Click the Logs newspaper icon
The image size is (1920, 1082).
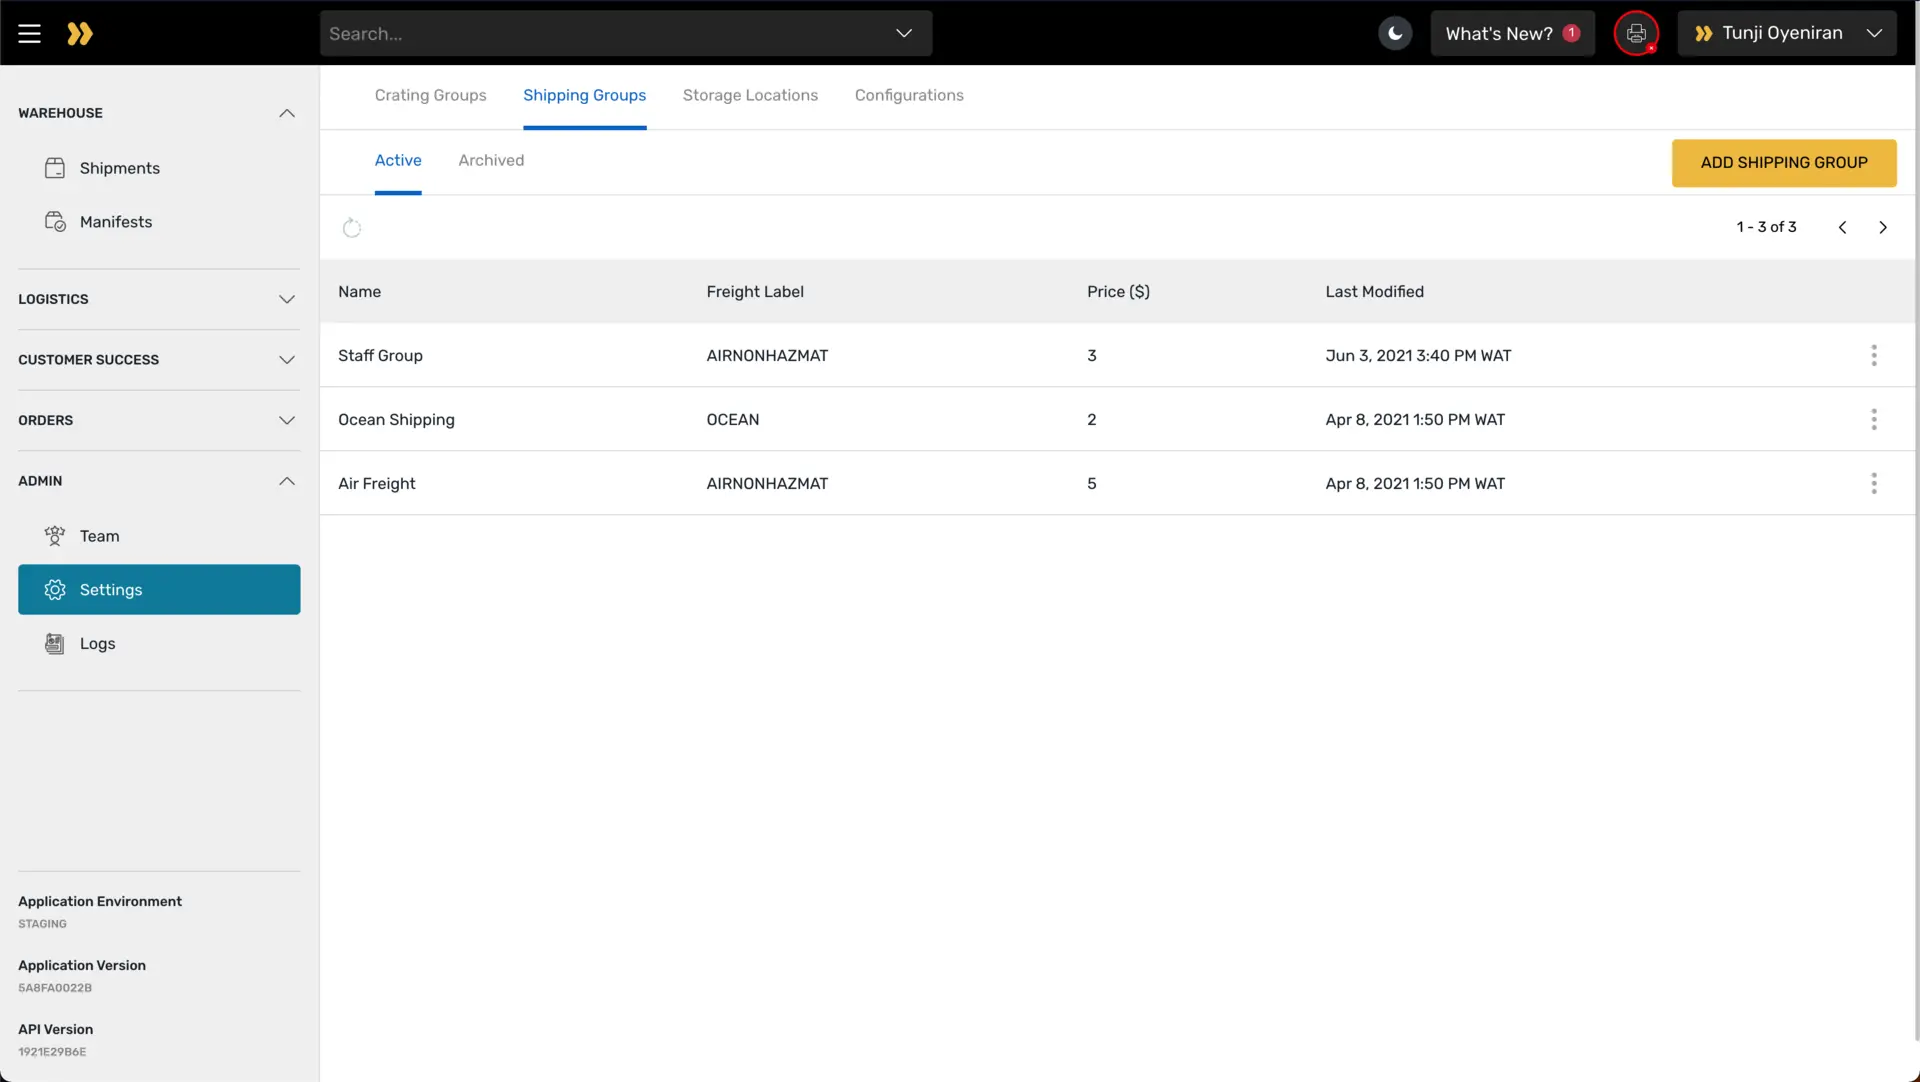pyautogui.click(x=55, y=644)
